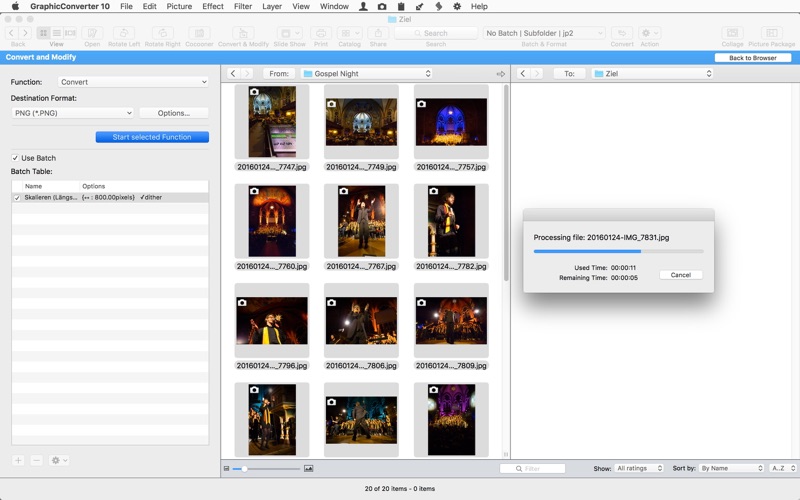
Task: Click the Rotate Left toolbar icon
Action: pos(125,34)
